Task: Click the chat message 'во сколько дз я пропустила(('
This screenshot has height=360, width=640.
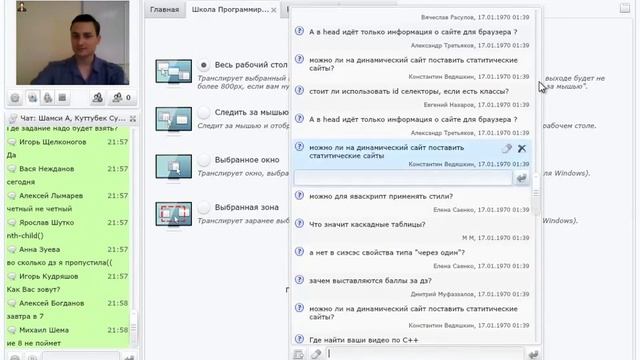Action: coord(59,263)
